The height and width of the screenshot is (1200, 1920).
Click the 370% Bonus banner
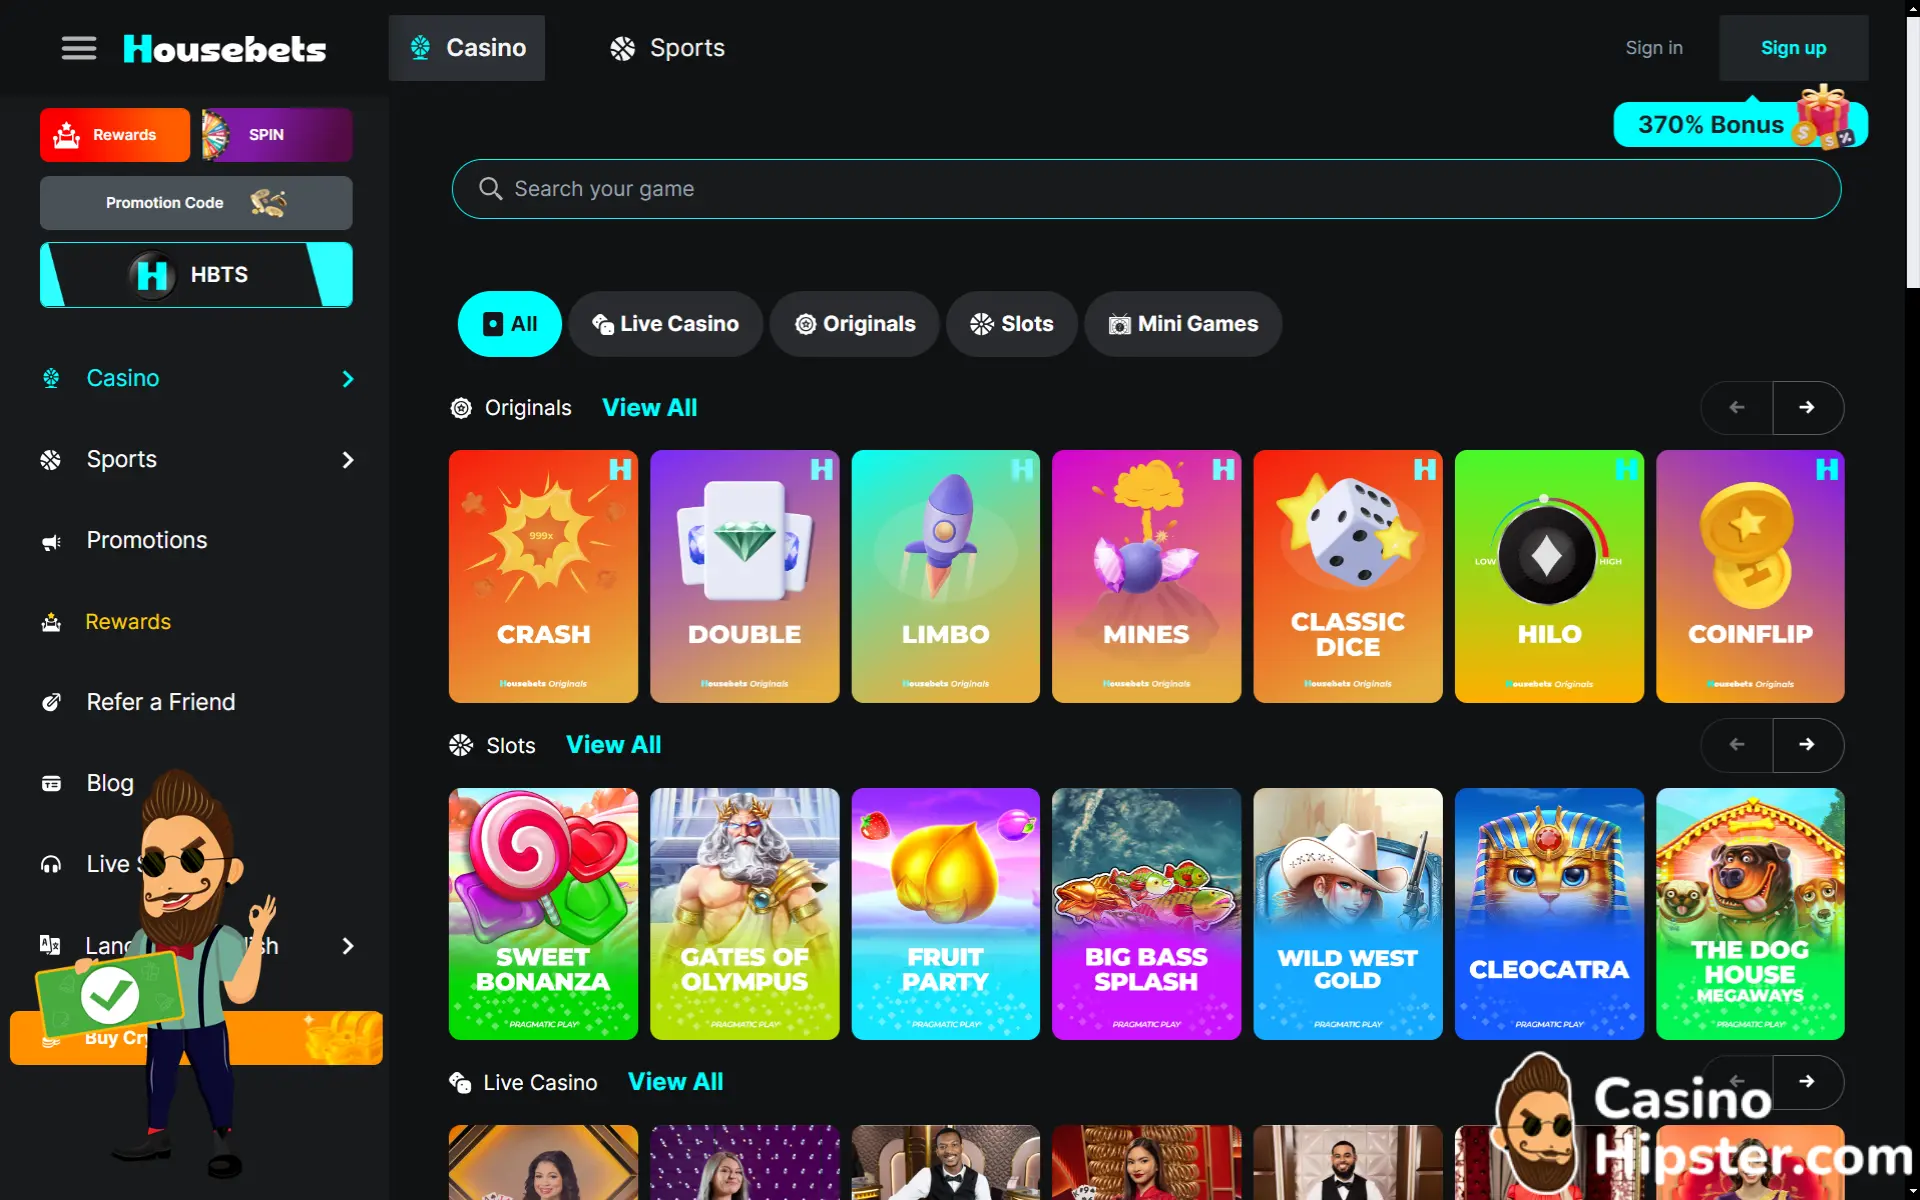(1740, 125)
